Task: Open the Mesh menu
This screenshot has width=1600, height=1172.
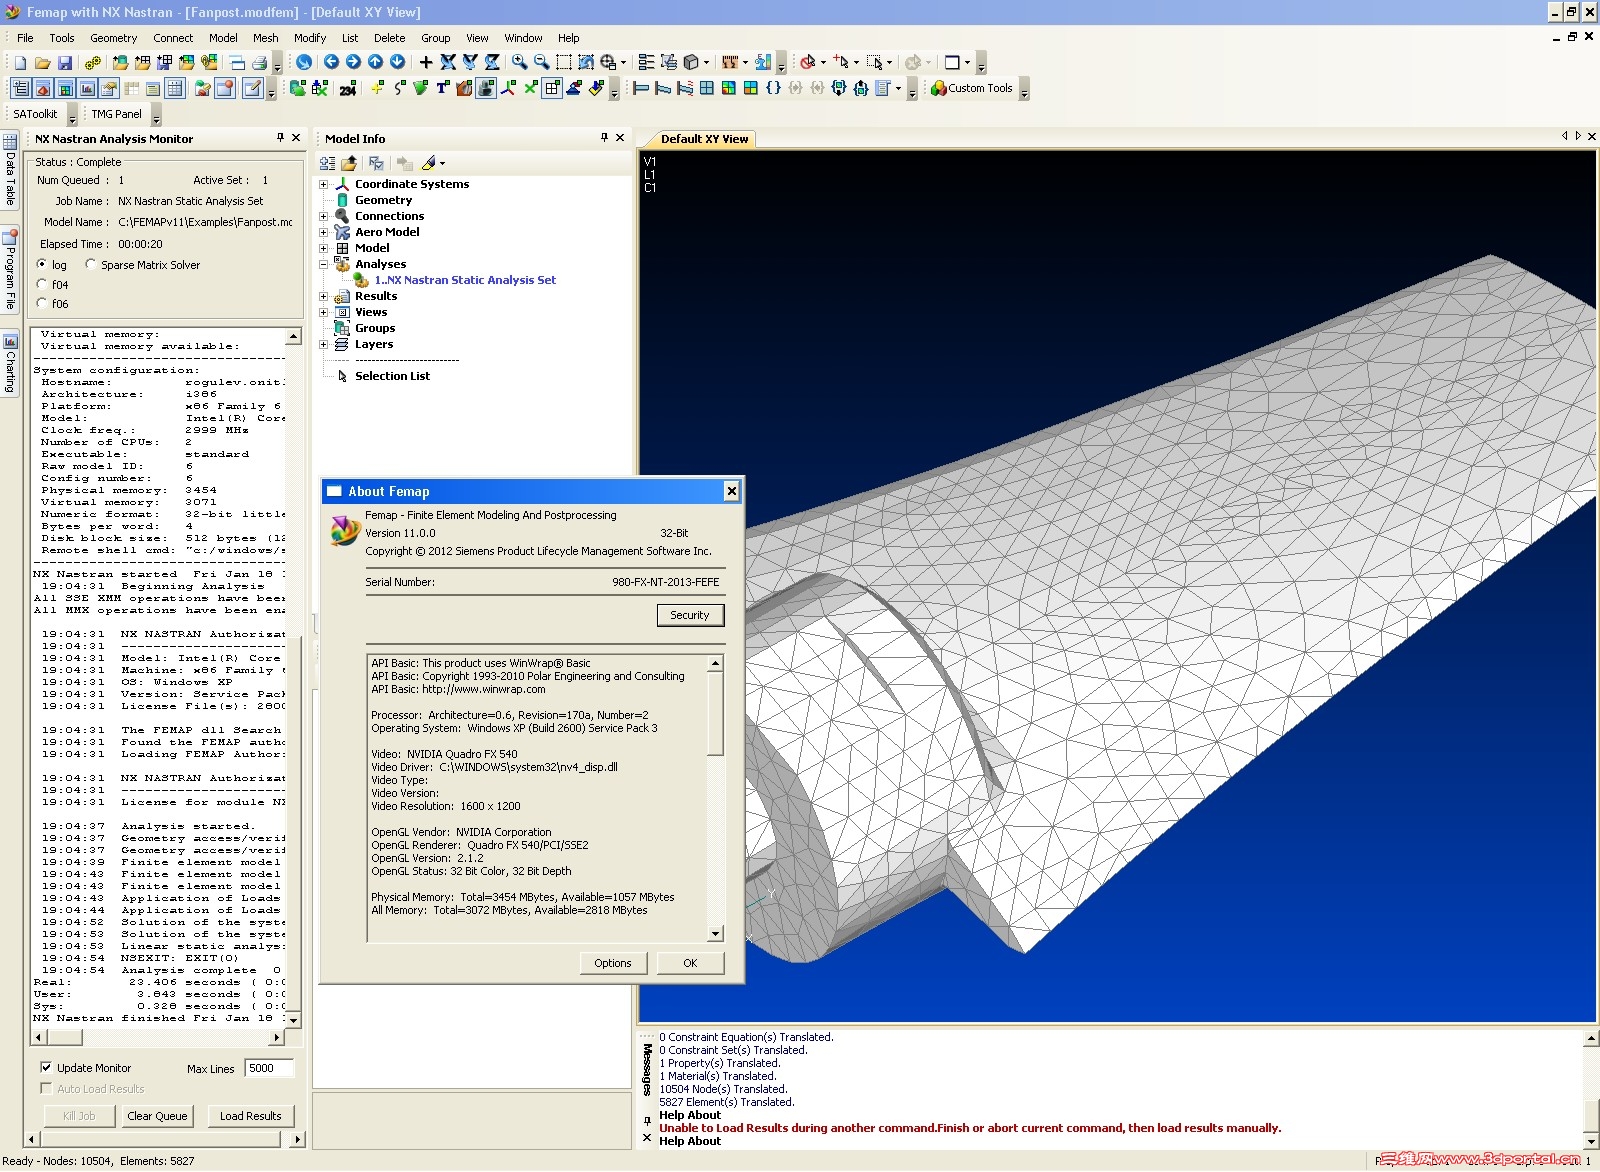Action: (x=265, y=38)
